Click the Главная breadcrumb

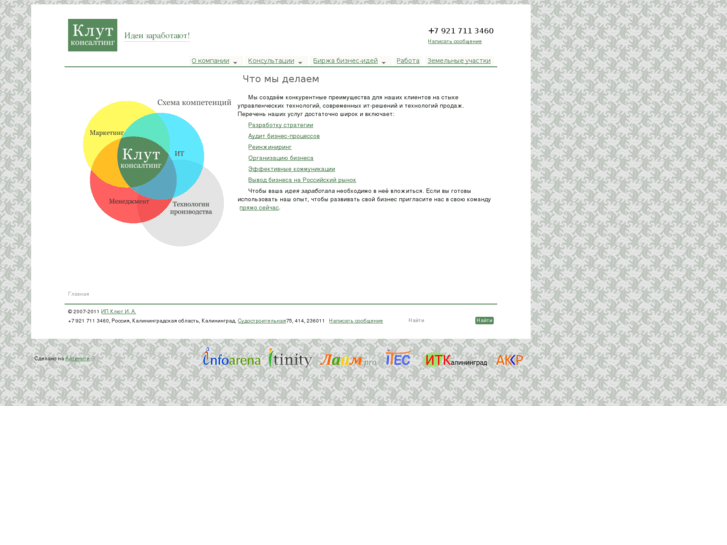pyautogui.click(x=78, y=294)
